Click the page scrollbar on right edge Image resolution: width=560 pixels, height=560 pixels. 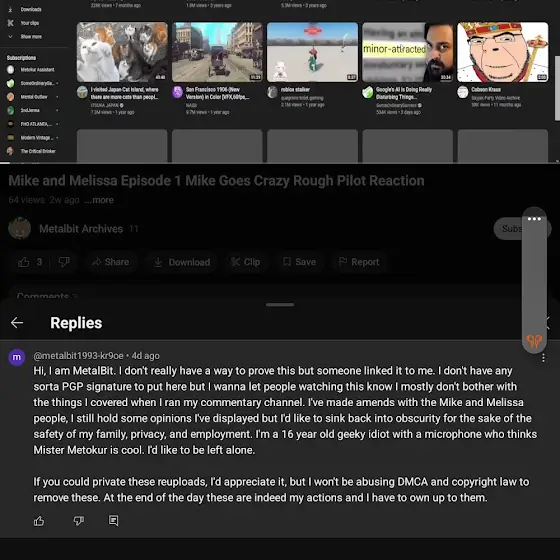point(557,88)
